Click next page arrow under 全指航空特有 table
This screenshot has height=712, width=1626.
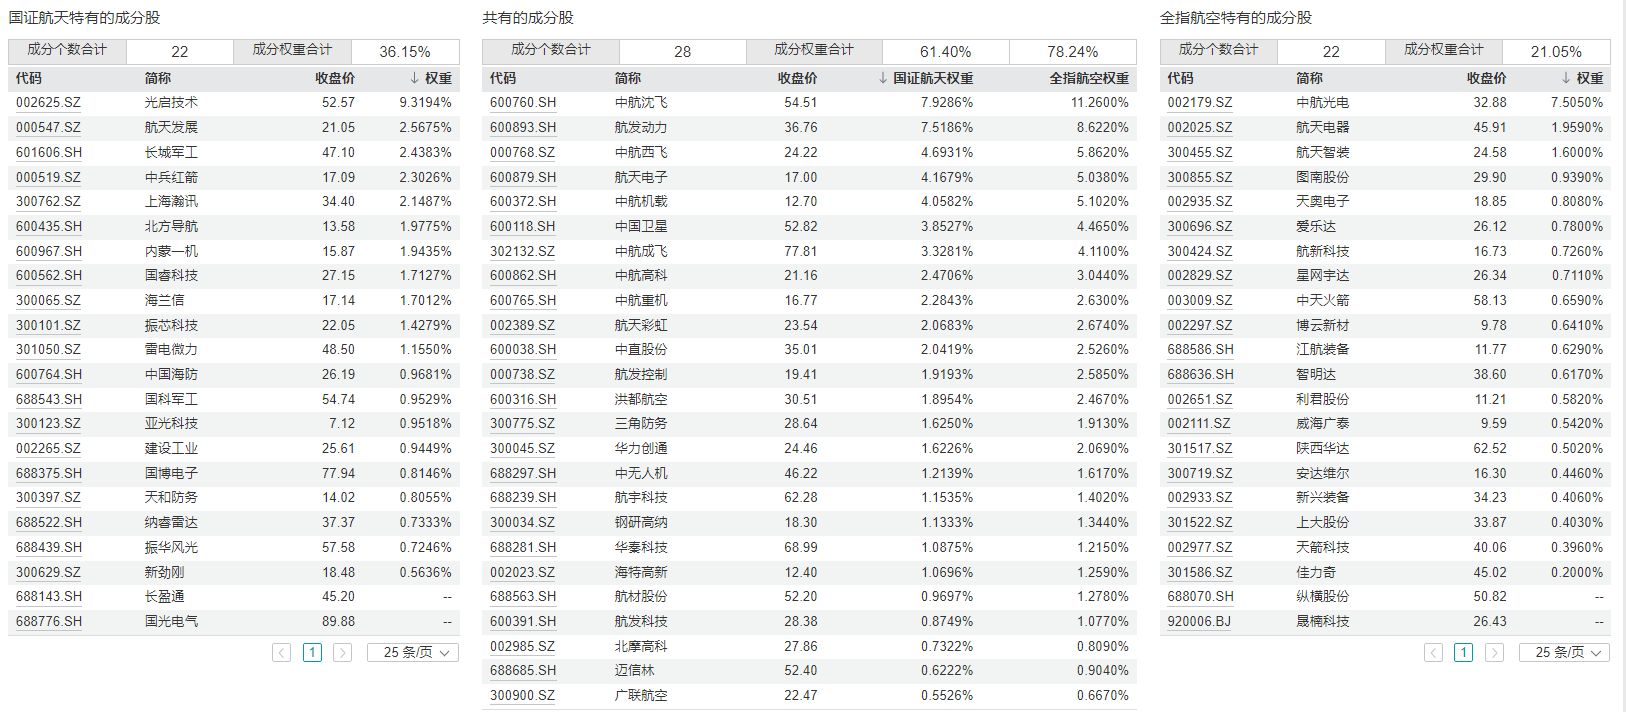[1494, 653]
